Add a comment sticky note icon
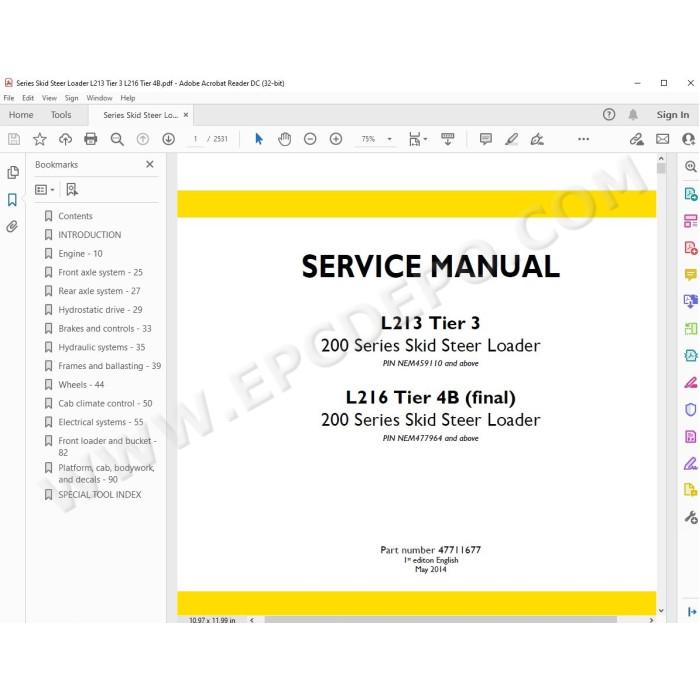700x700 pixels. [486, 139]
